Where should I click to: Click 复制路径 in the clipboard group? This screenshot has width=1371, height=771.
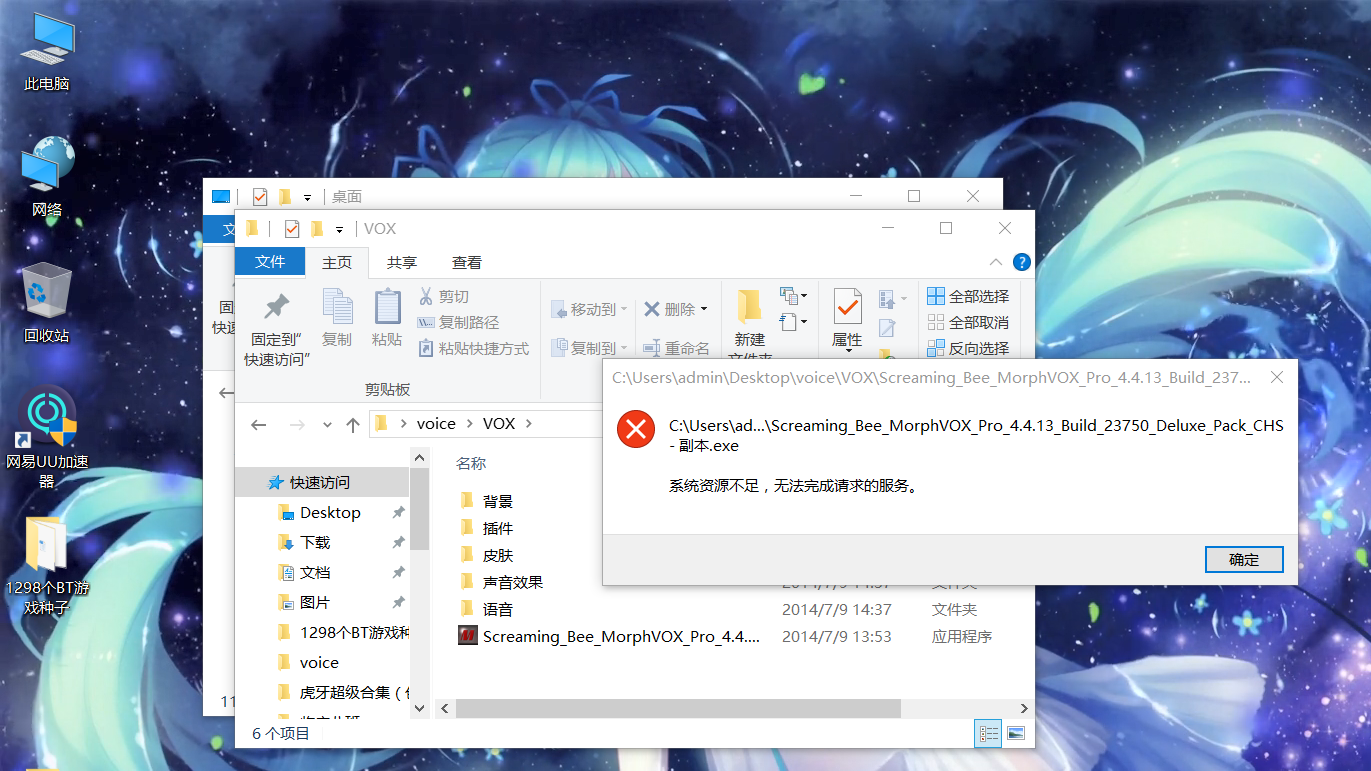(457, 323)
